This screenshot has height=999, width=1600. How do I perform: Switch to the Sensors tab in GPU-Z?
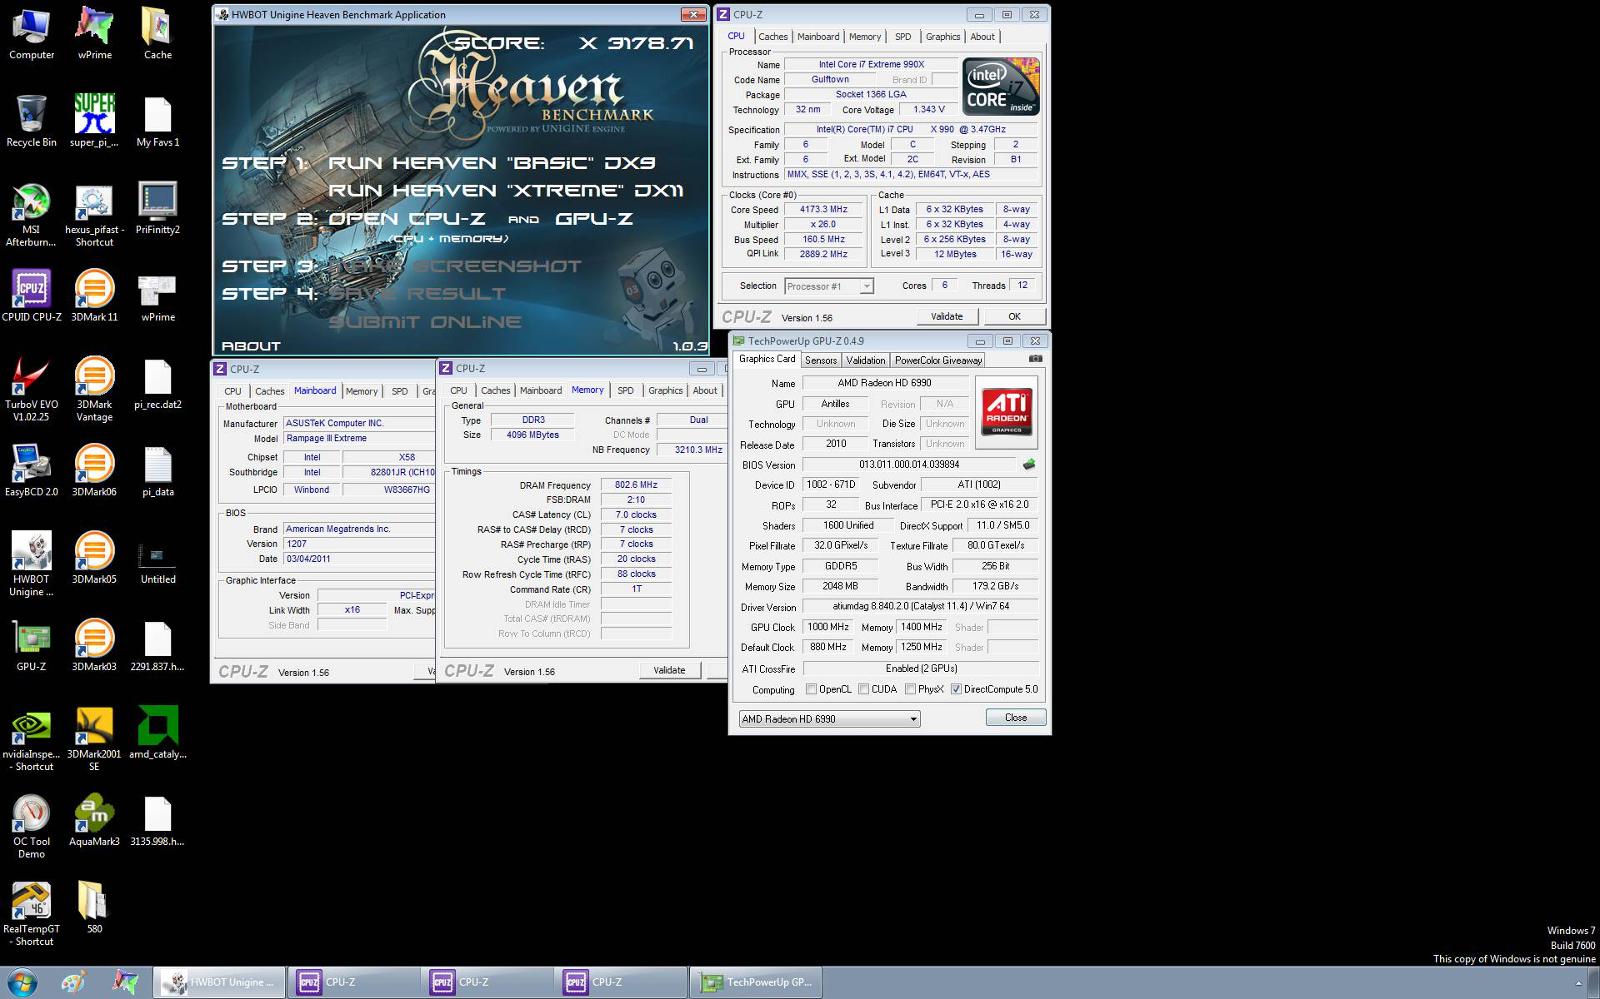[821, 360]
